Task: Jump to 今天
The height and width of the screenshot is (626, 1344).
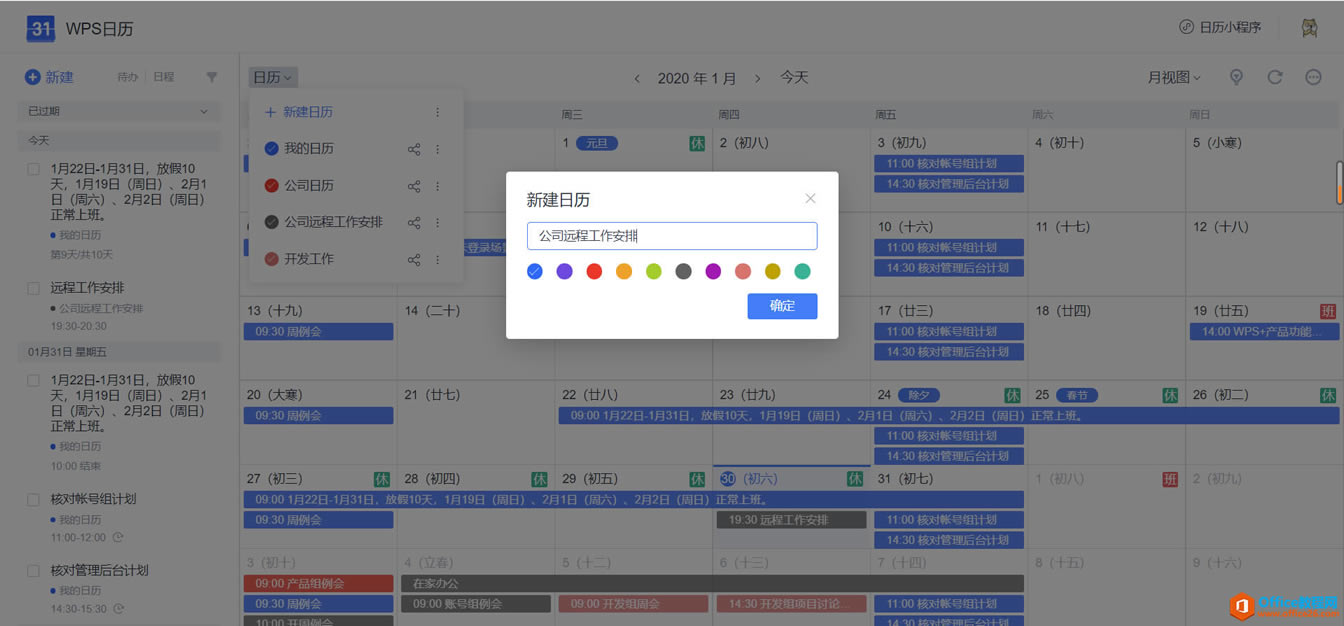Action: click(x=794, y=77)
